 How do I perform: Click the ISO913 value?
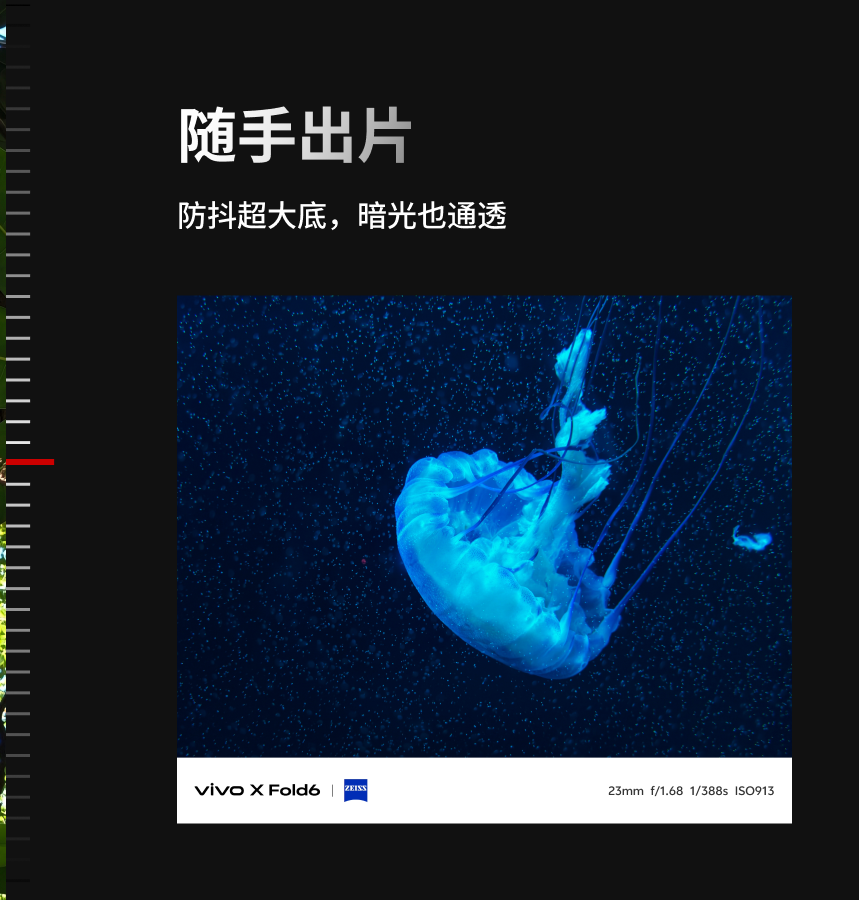pyautogui.click(x=755, y=791)
